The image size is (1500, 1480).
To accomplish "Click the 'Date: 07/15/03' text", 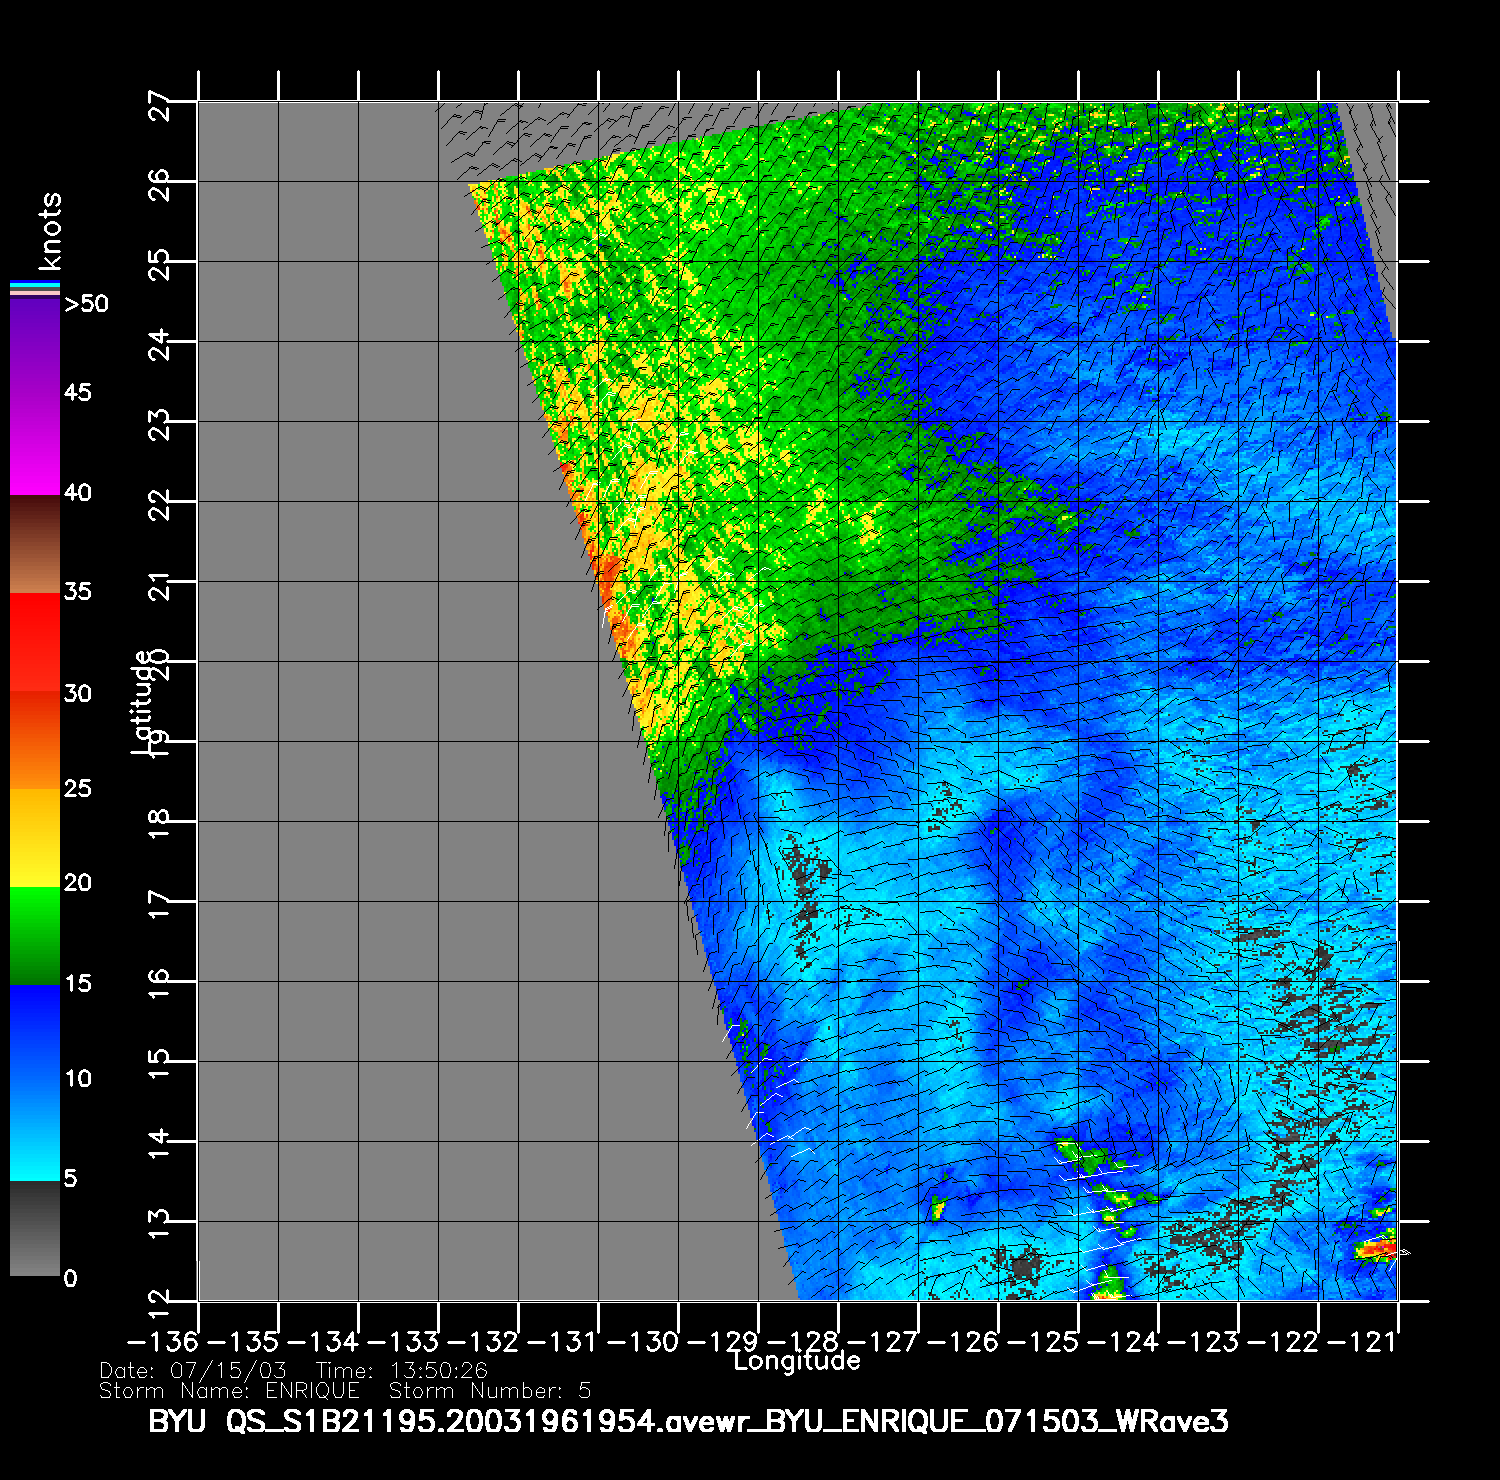I will [x=193, y=1370].
